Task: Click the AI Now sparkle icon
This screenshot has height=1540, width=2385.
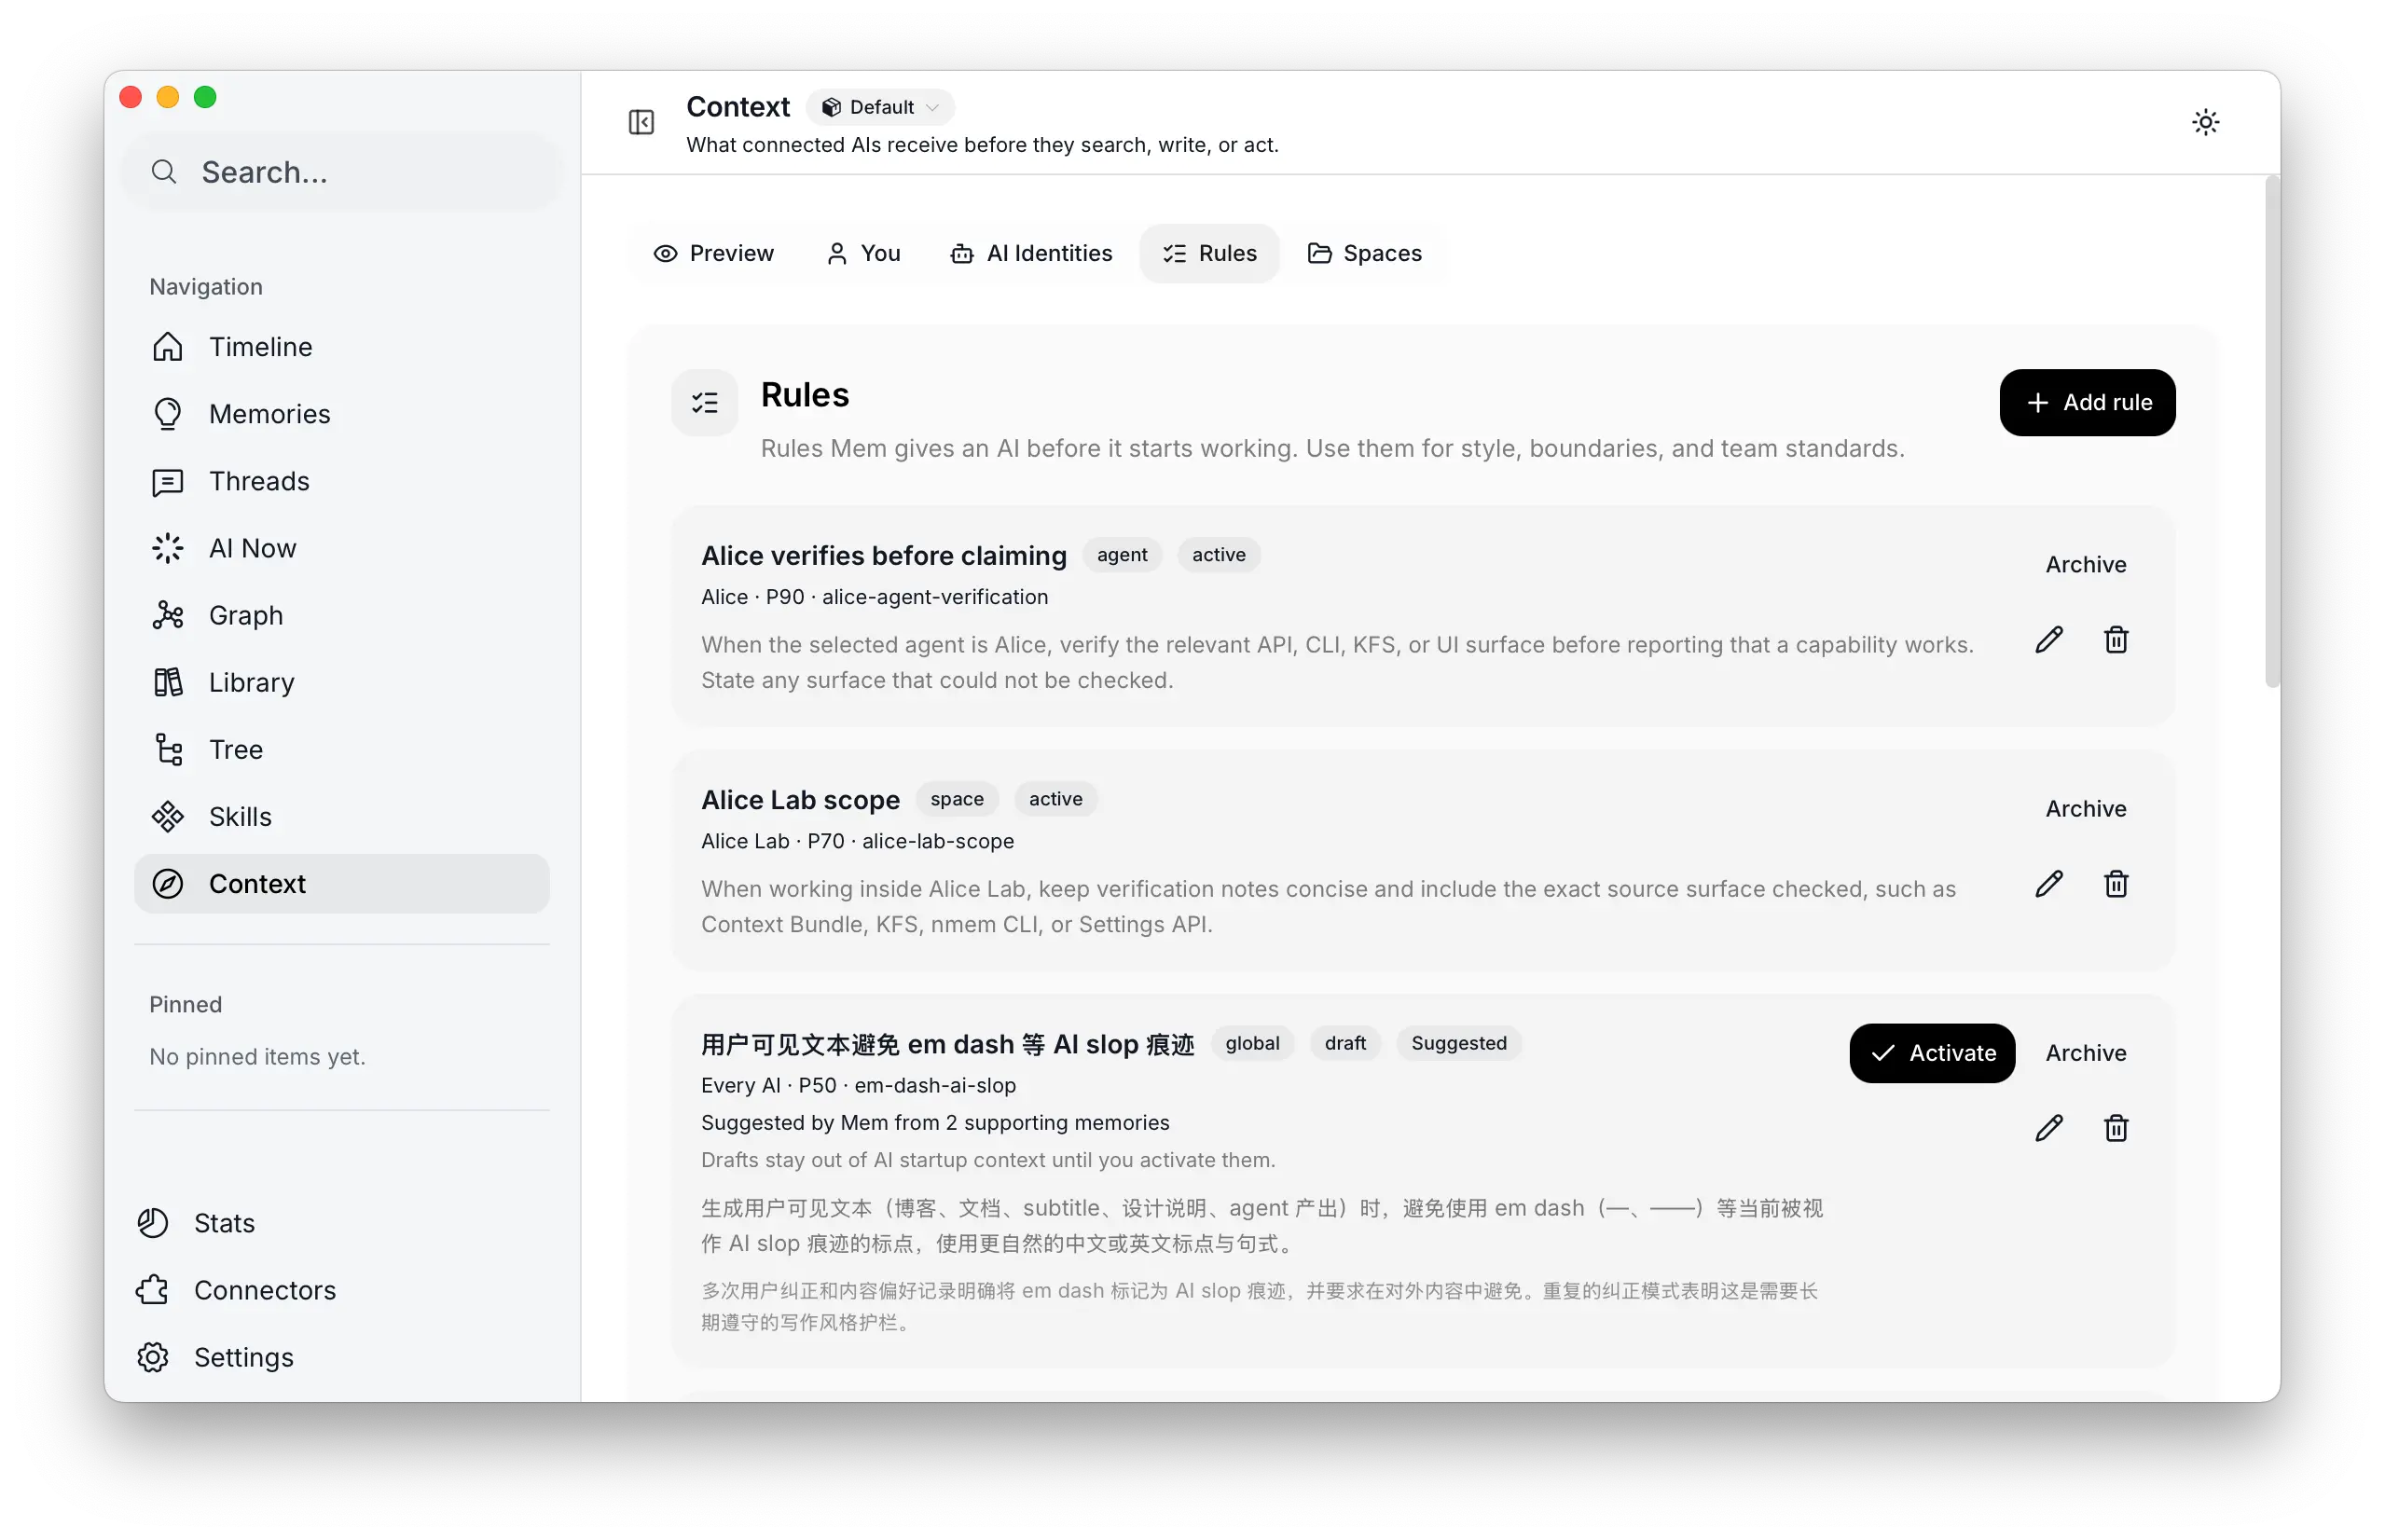Action: click(x=168, y=548)
